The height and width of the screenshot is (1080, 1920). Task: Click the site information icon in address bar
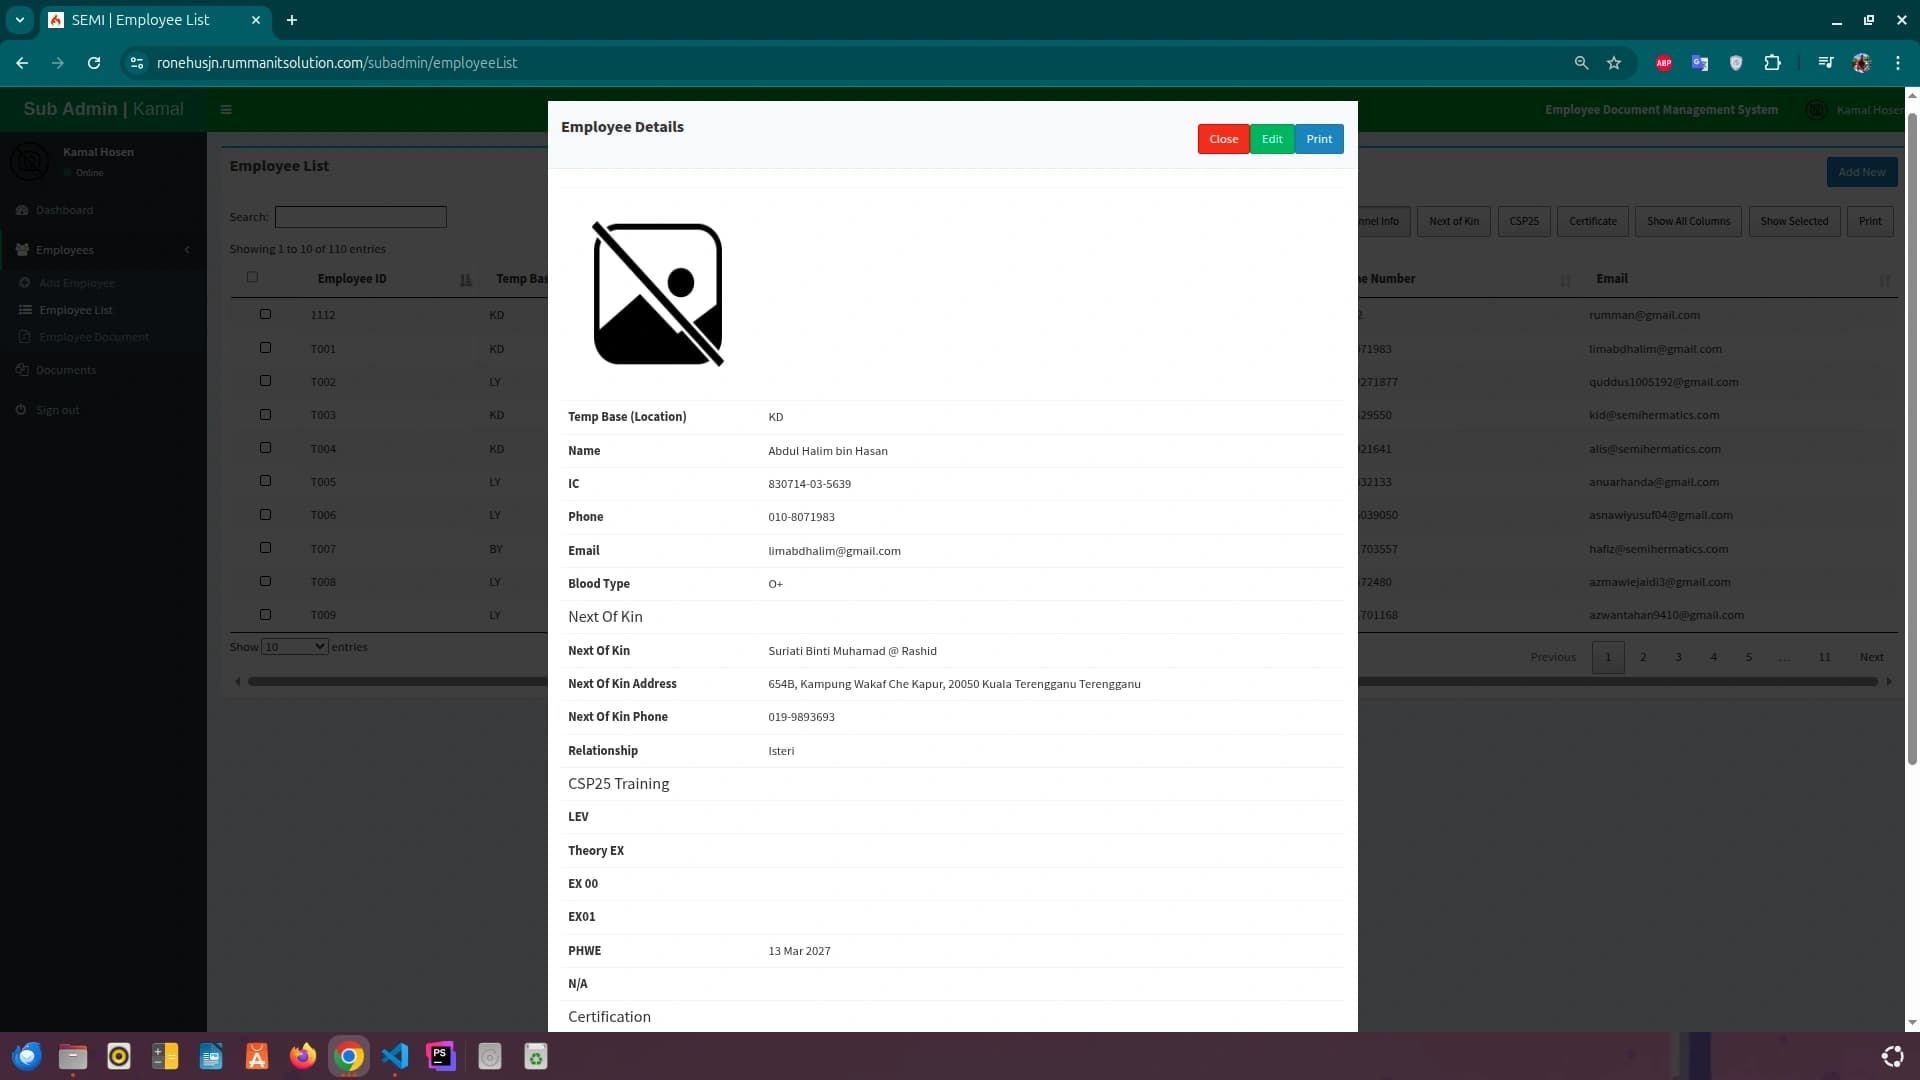137,62
